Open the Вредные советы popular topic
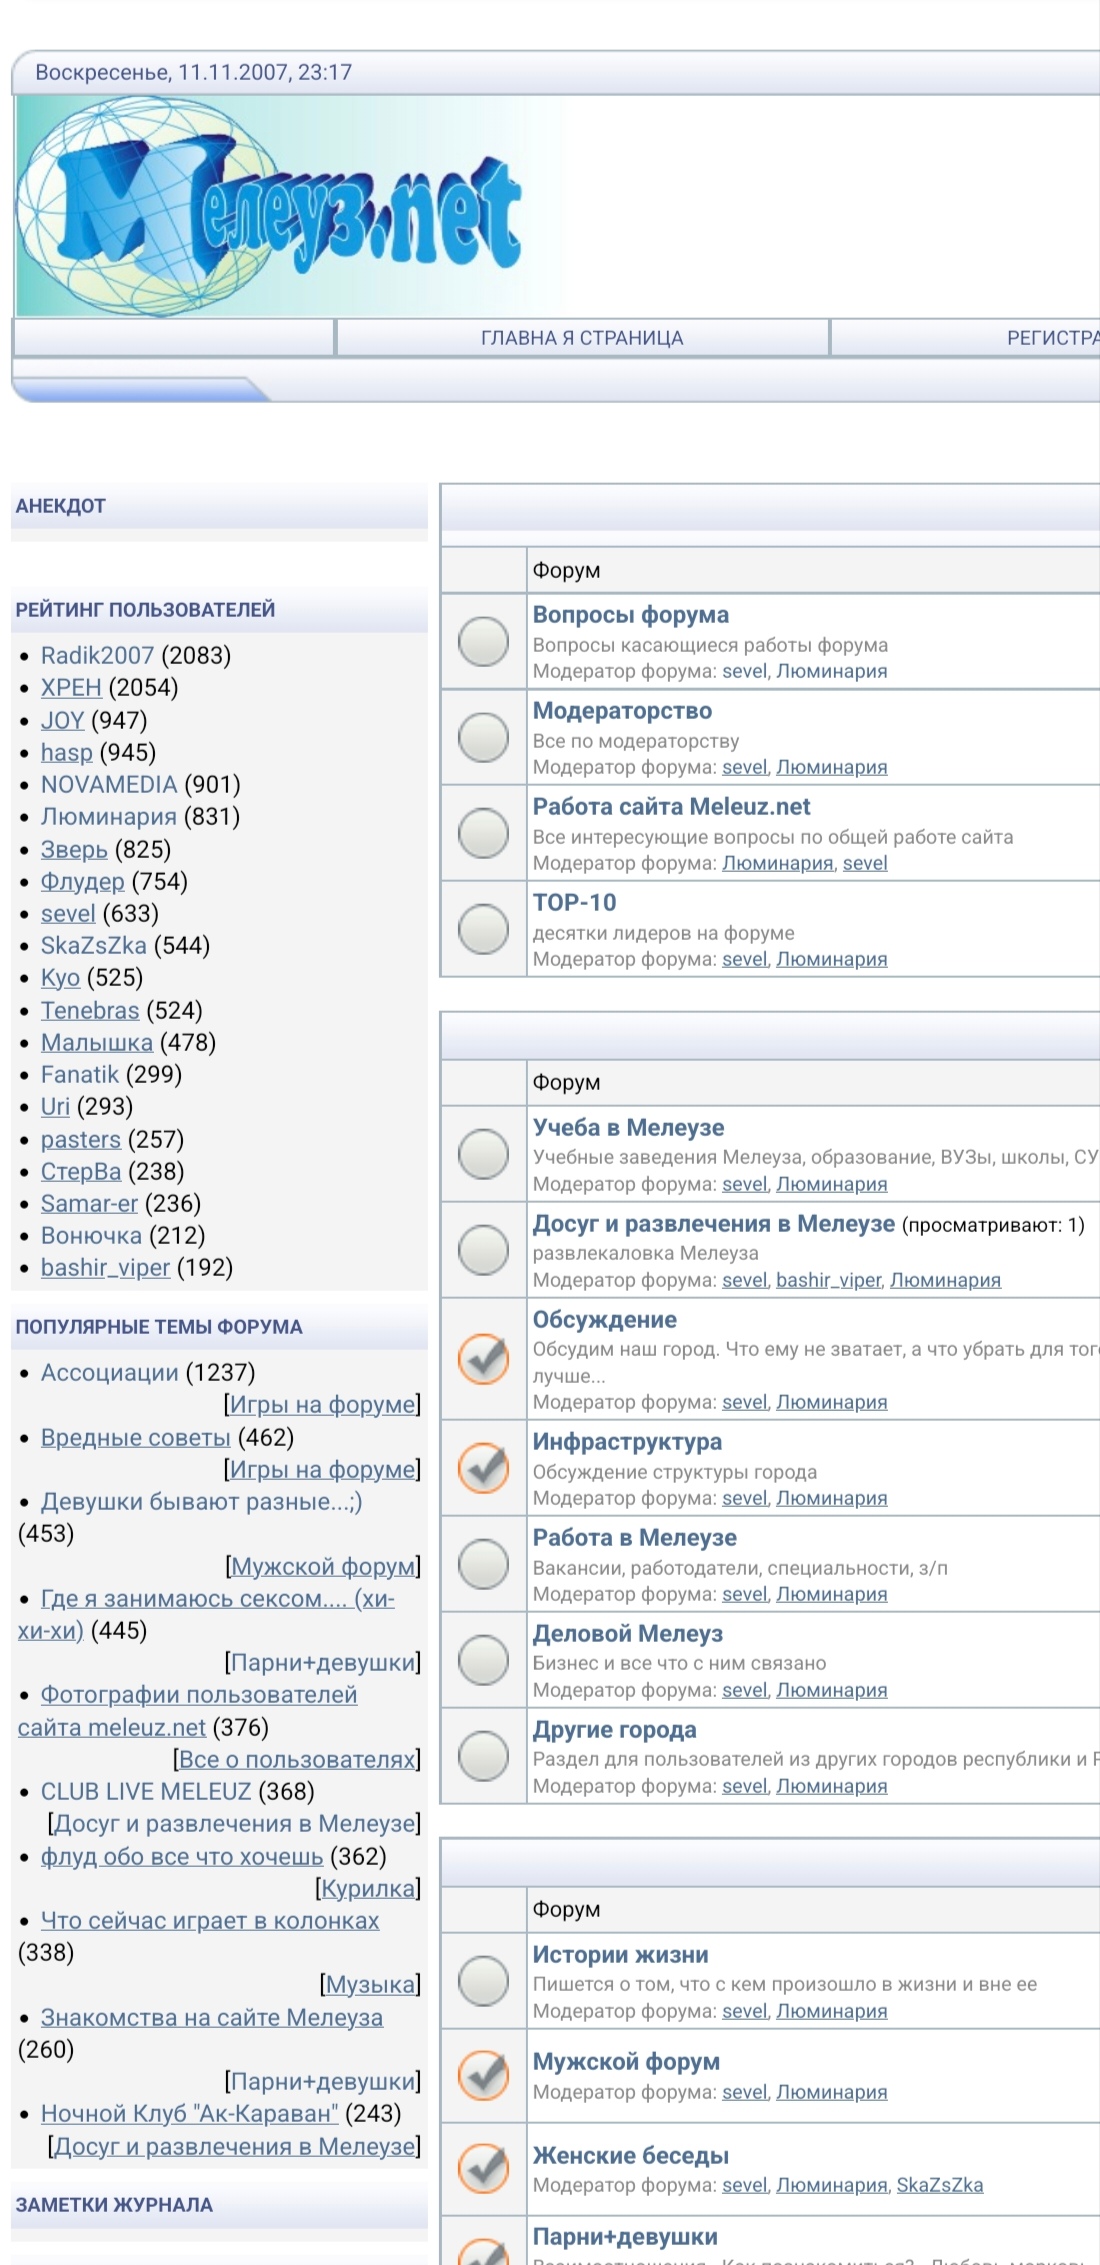 pyautogui.click(x=135, y=1438)
